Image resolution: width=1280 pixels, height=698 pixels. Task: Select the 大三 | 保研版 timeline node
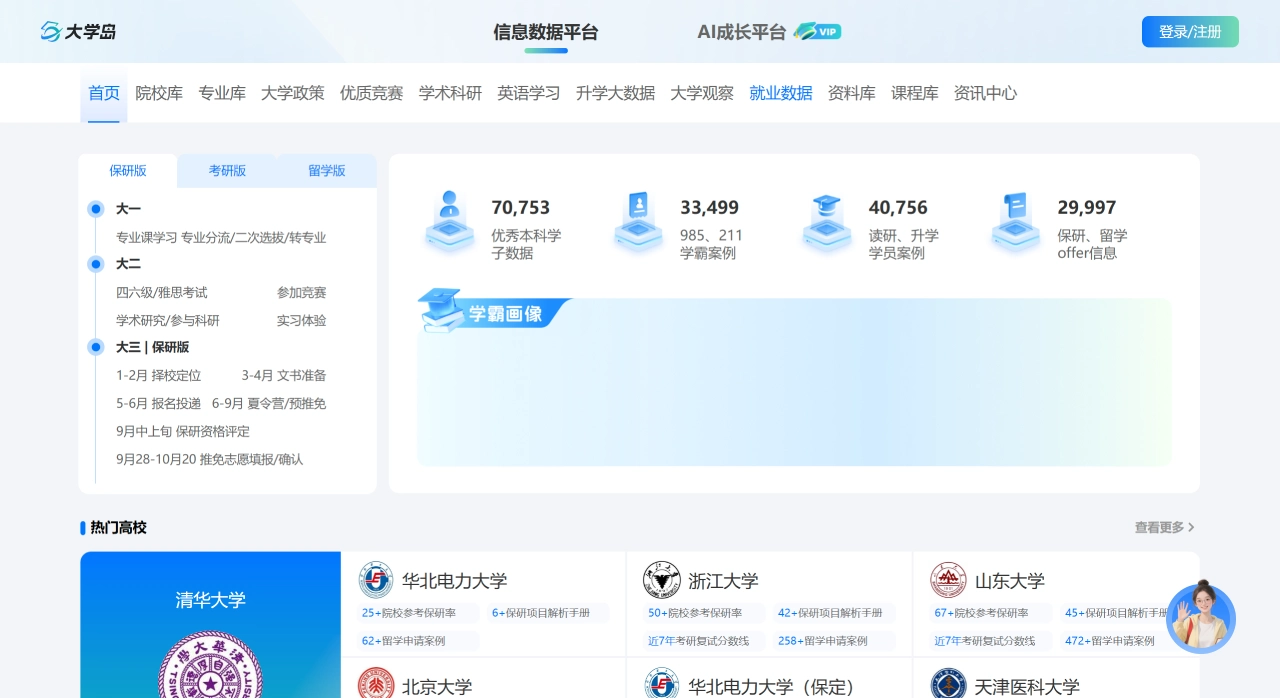pos(96,347)
